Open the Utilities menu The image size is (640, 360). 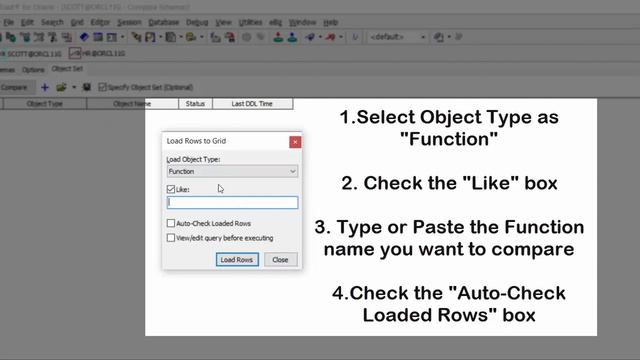pyautogui.click(x=250, y=22)
